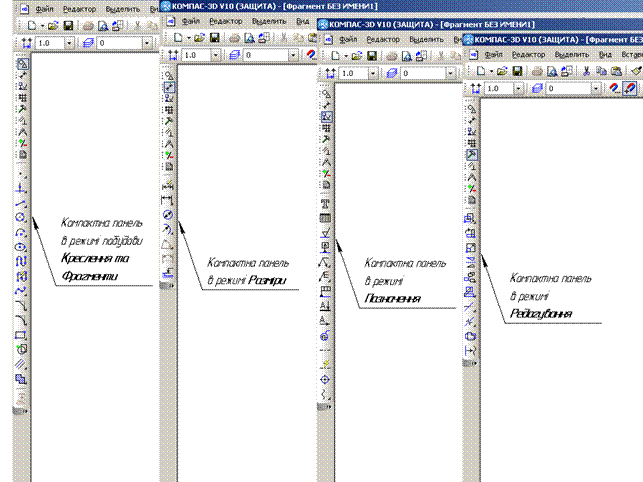The height and width of the screenshot is (482, 643).
Task: Open the Выделить menu in the third window
Action: click(x=426, y=39)
